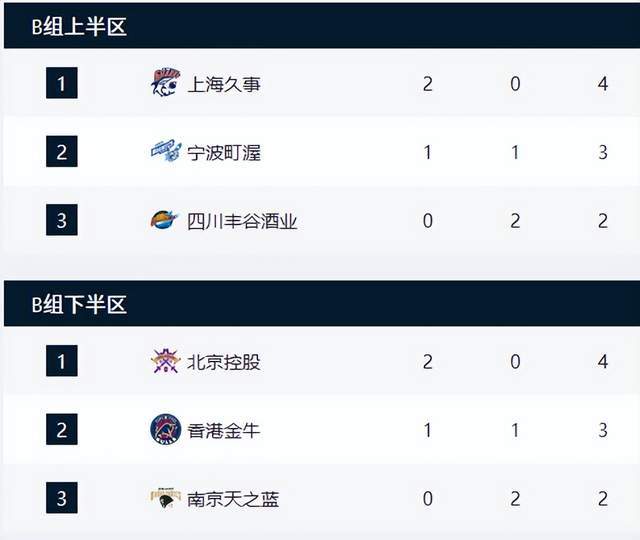Click rank 2 badge beside 香港金牛
This screenshot has height=540, width=640.
pyautogui.click(x=61, y=430)
